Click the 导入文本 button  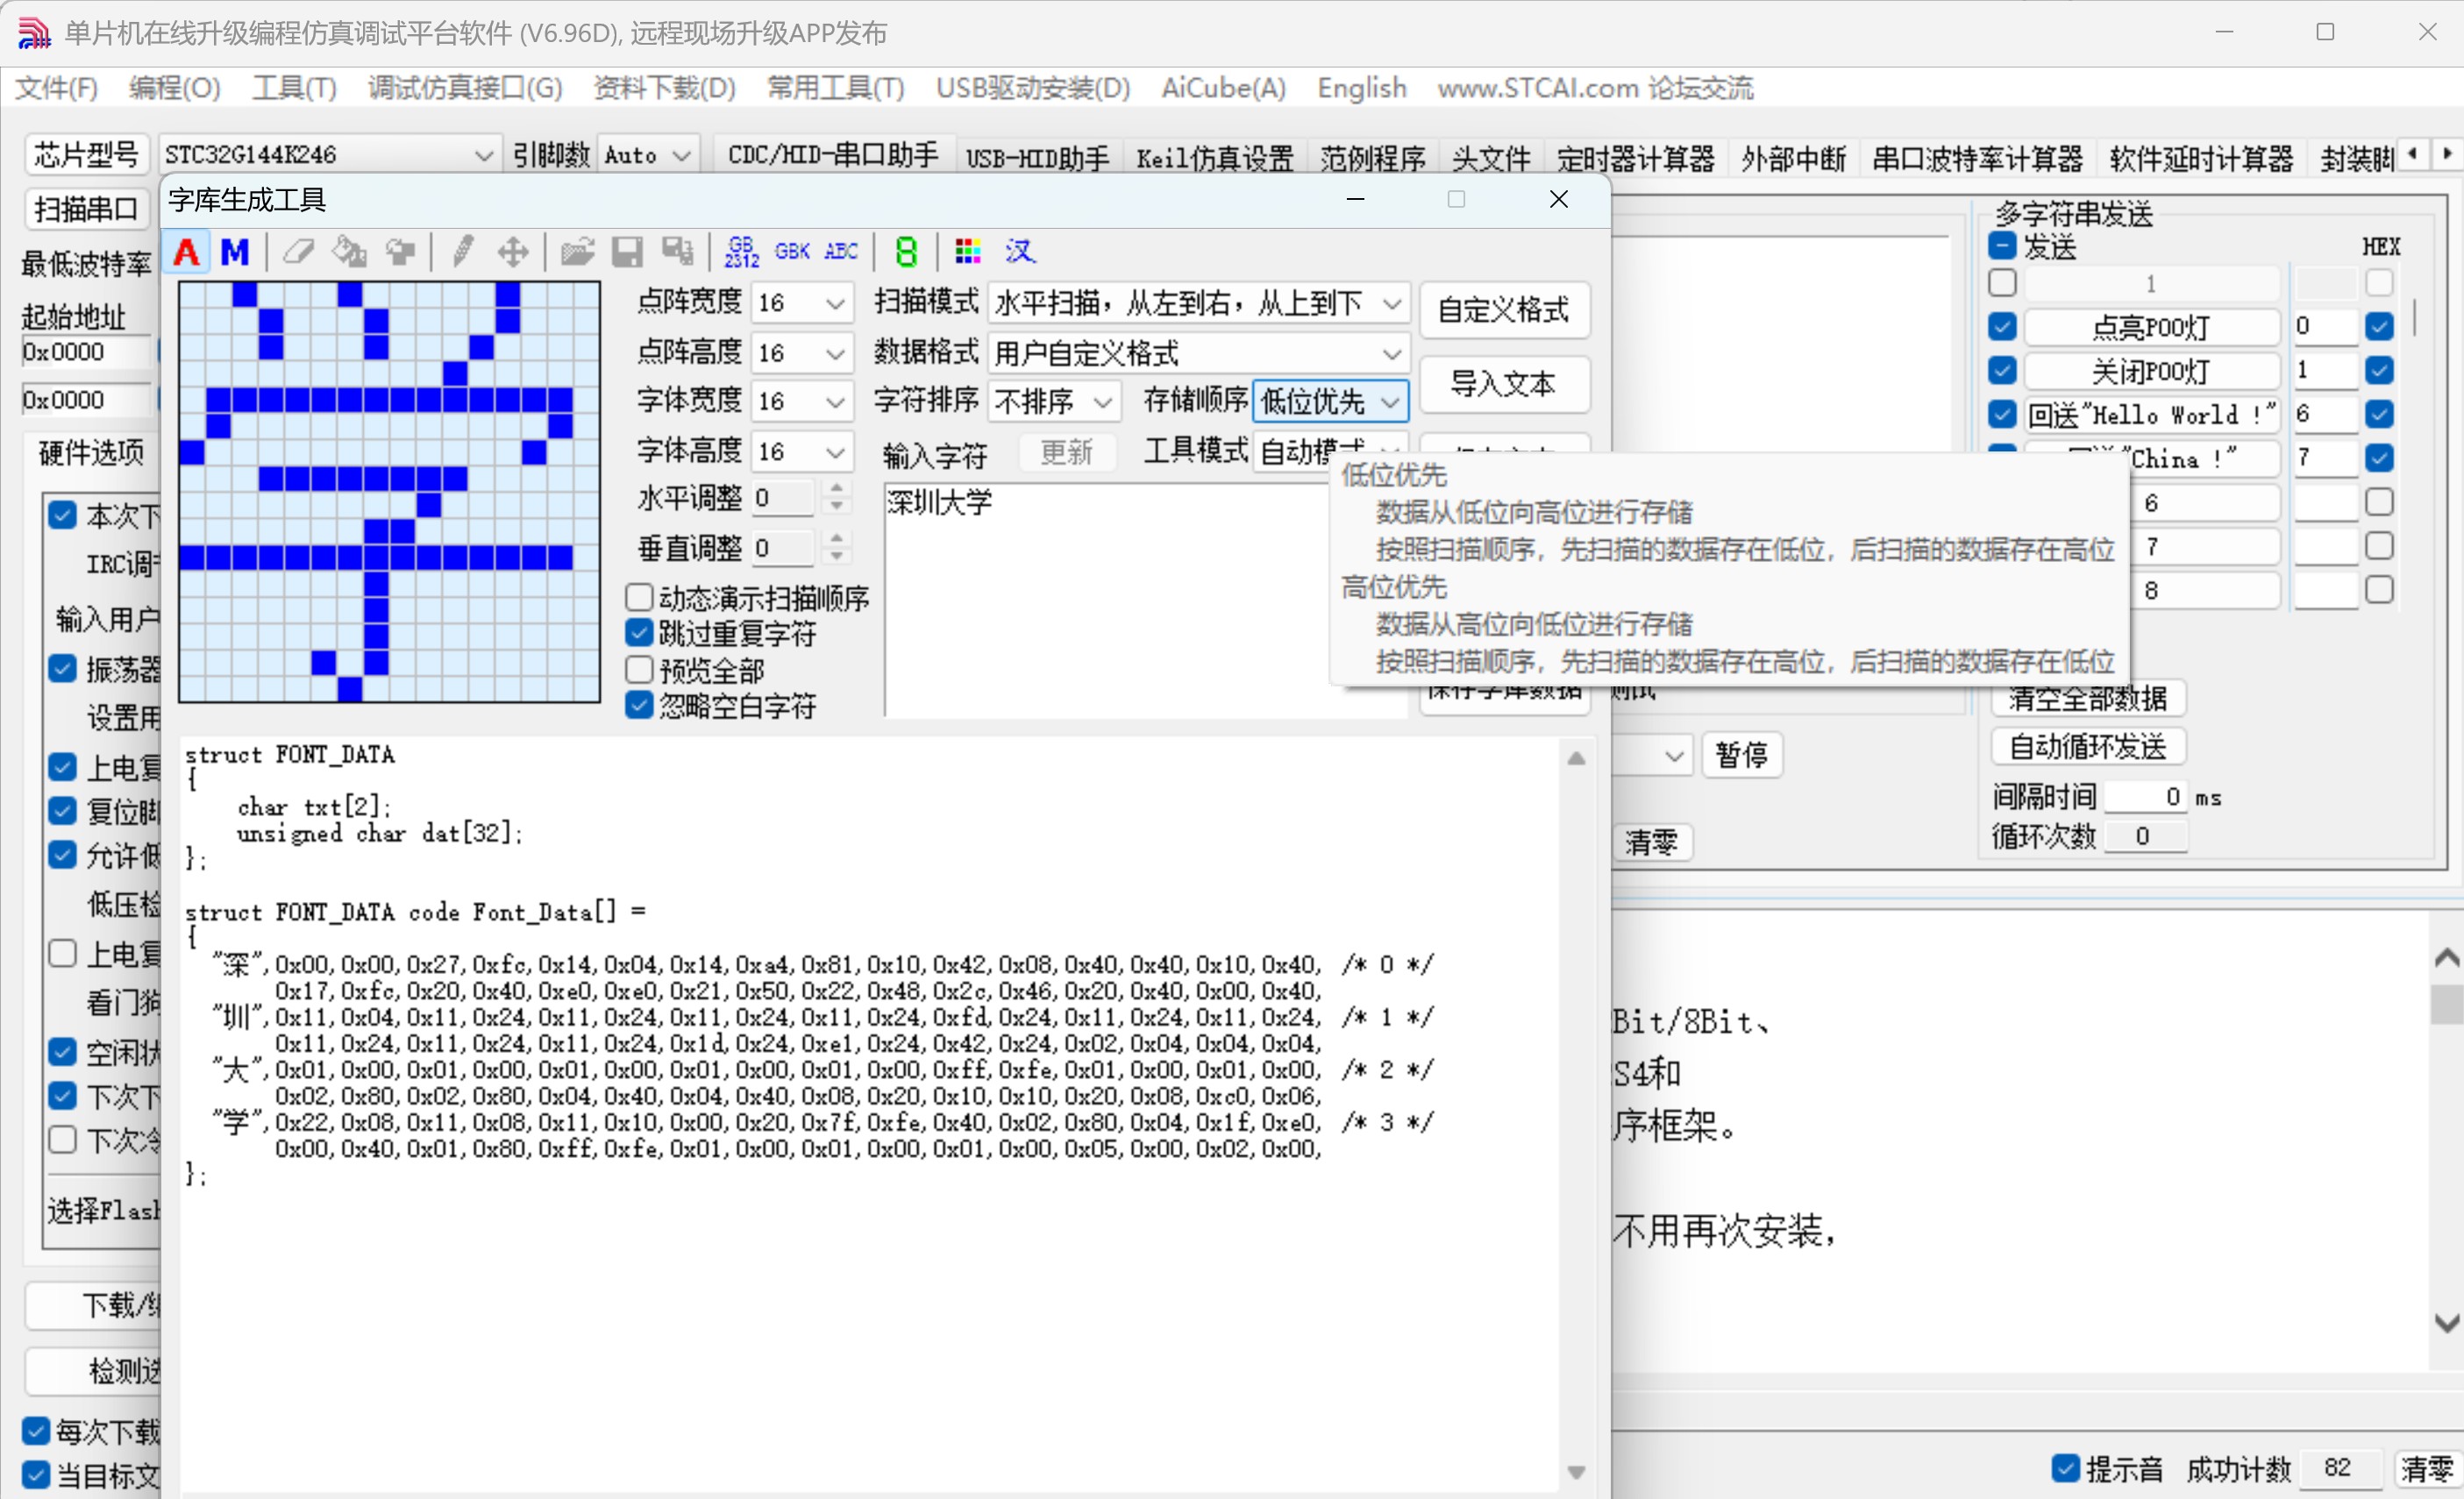pos(1505,384)
